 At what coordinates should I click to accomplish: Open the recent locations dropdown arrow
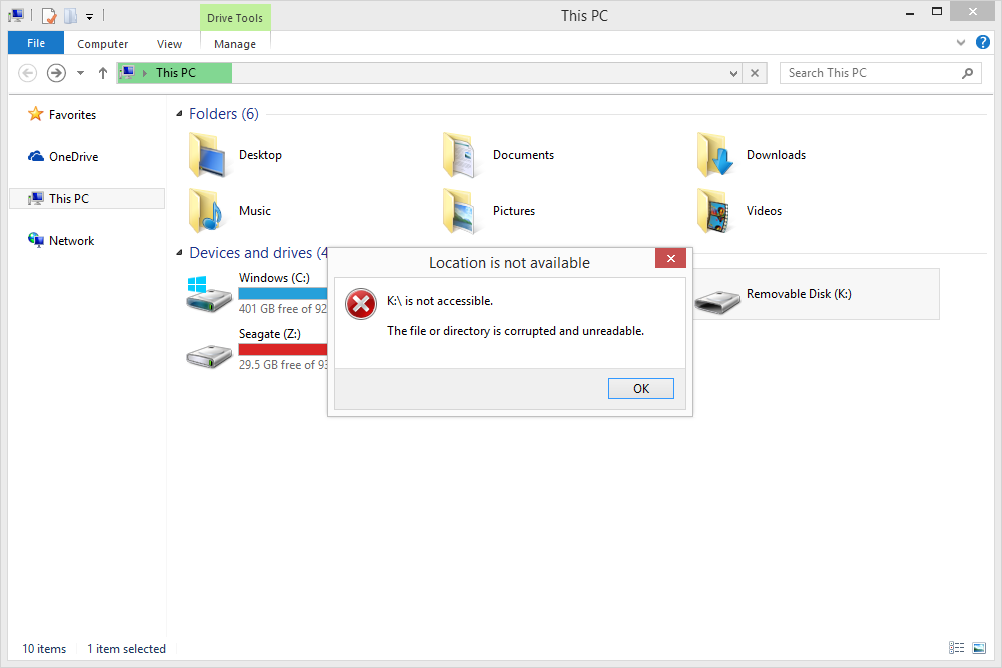(81, 73)
